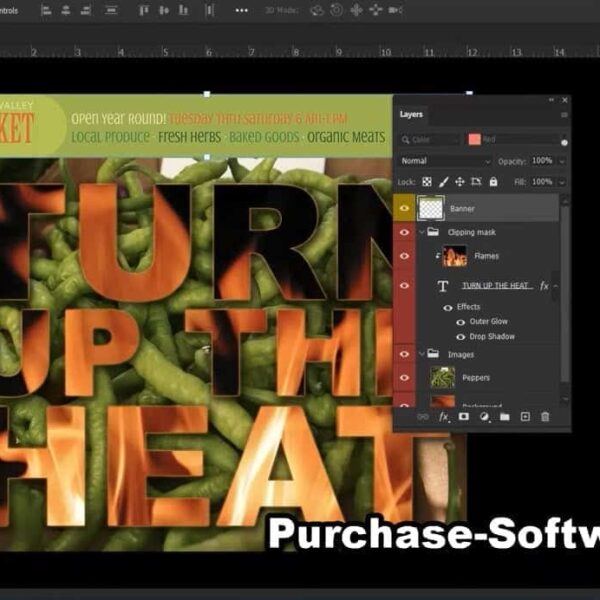The width and height of the screenshot is (600, 600).
Task: Collapse the Images group folder
Action: pos(421,353)
